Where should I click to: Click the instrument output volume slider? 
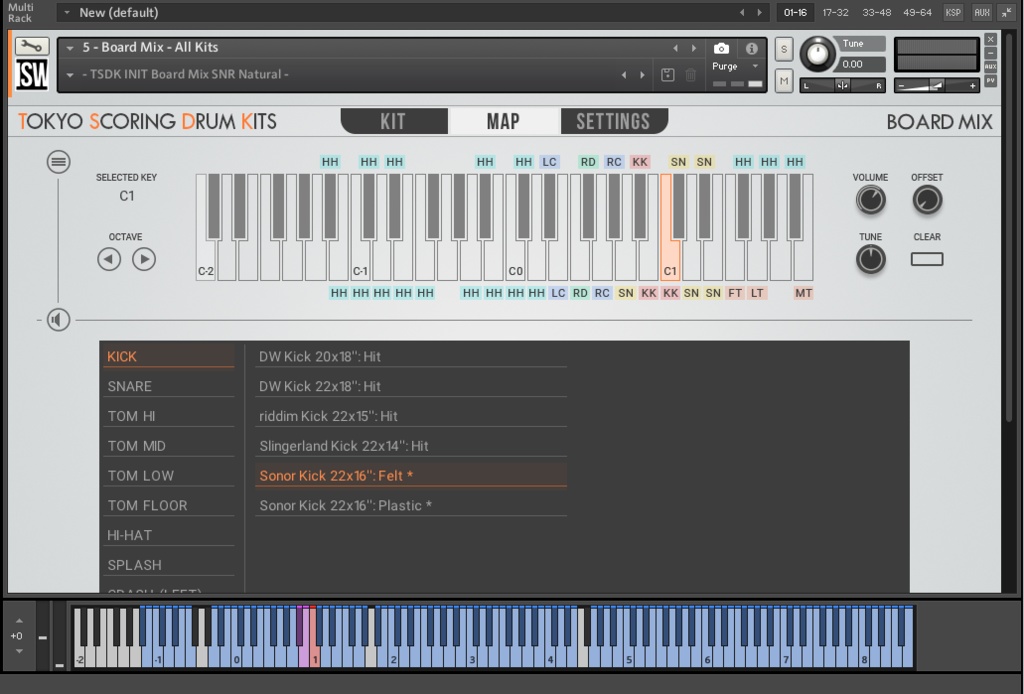[x=936, y=86]
